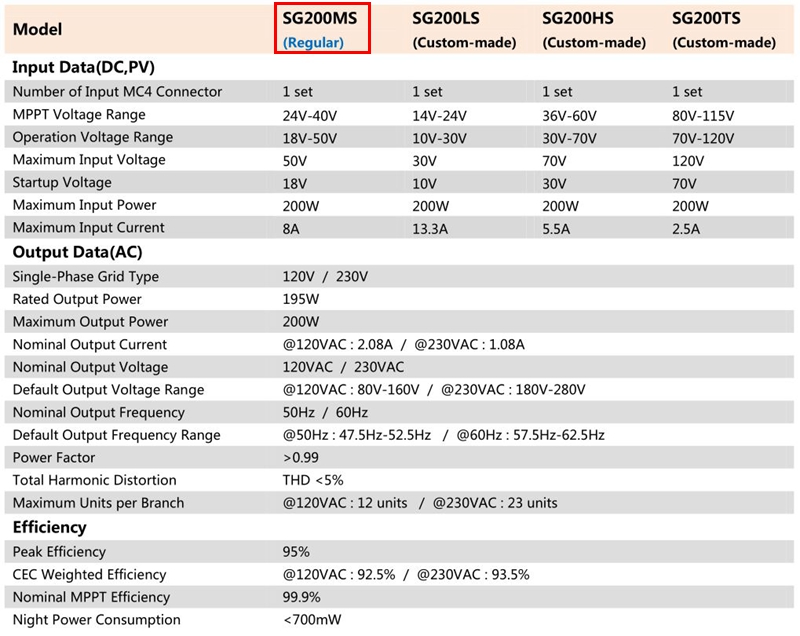Screen dimensions: 800x636
Task: Select the SG200TS (Custom-made) column header
Action: [x=723, y=30]
